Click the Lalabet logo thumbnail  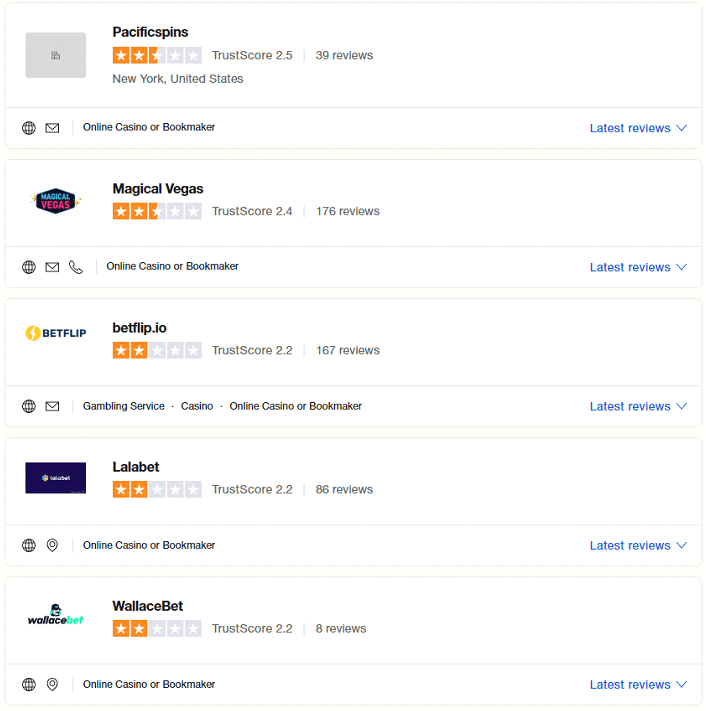click(55, 478)
